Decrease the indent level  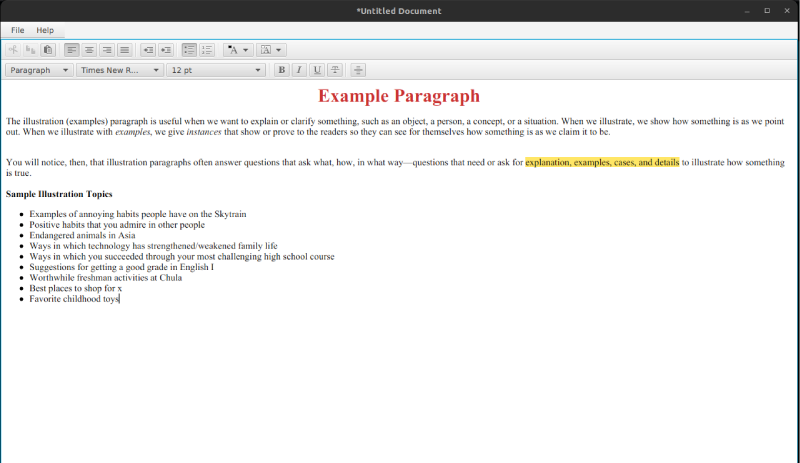click(x=148, y=49)
